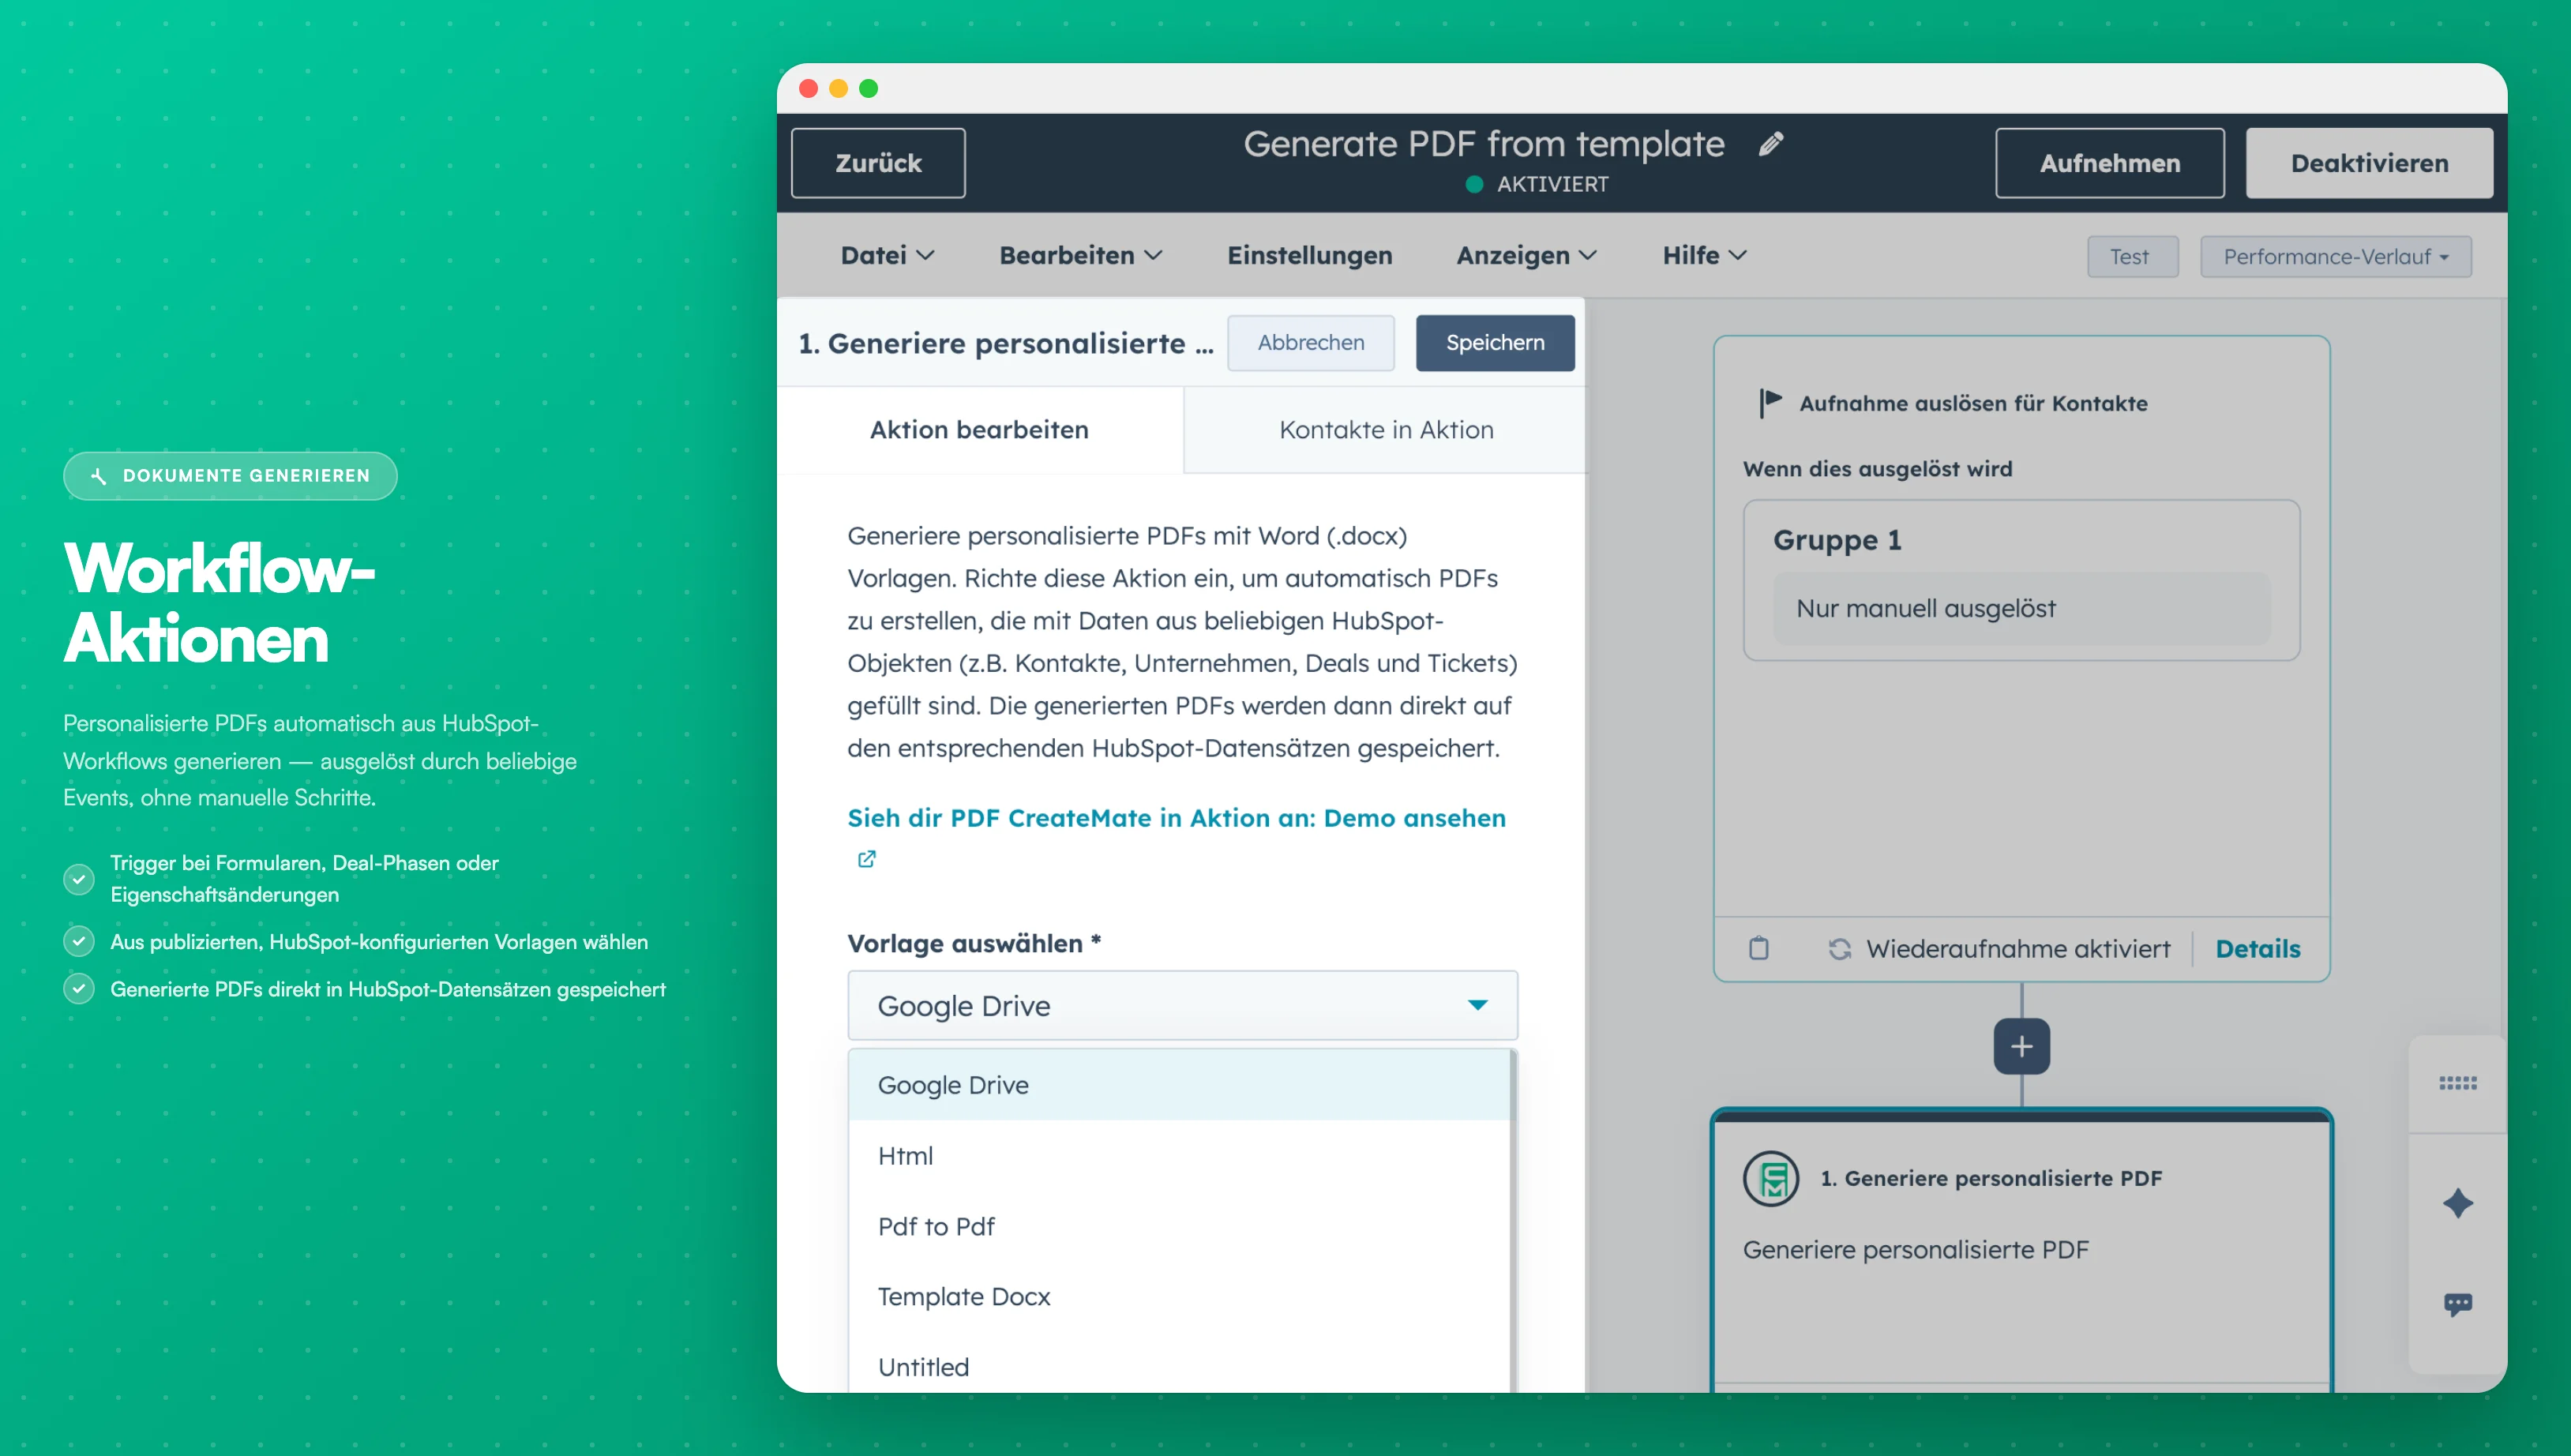Expand the Performance-Verlauf dropdown

tap(2335, 257)
